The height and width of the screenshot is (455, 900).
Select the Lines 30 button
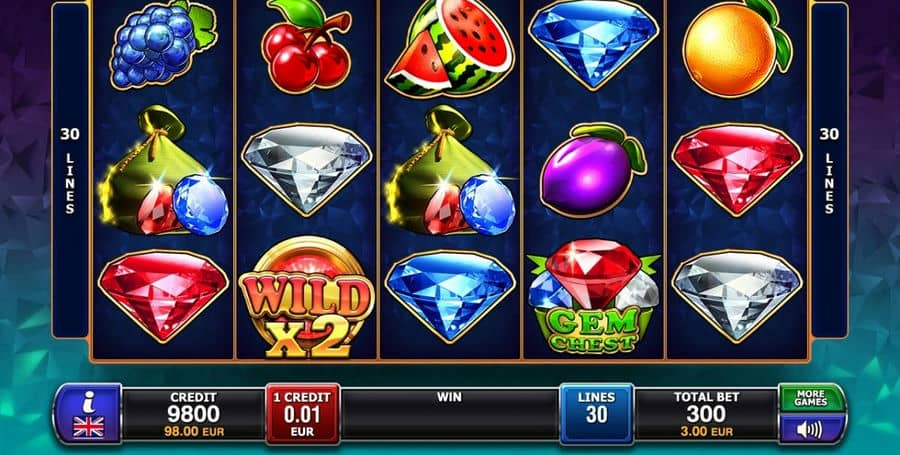click(x=596, y=414)
